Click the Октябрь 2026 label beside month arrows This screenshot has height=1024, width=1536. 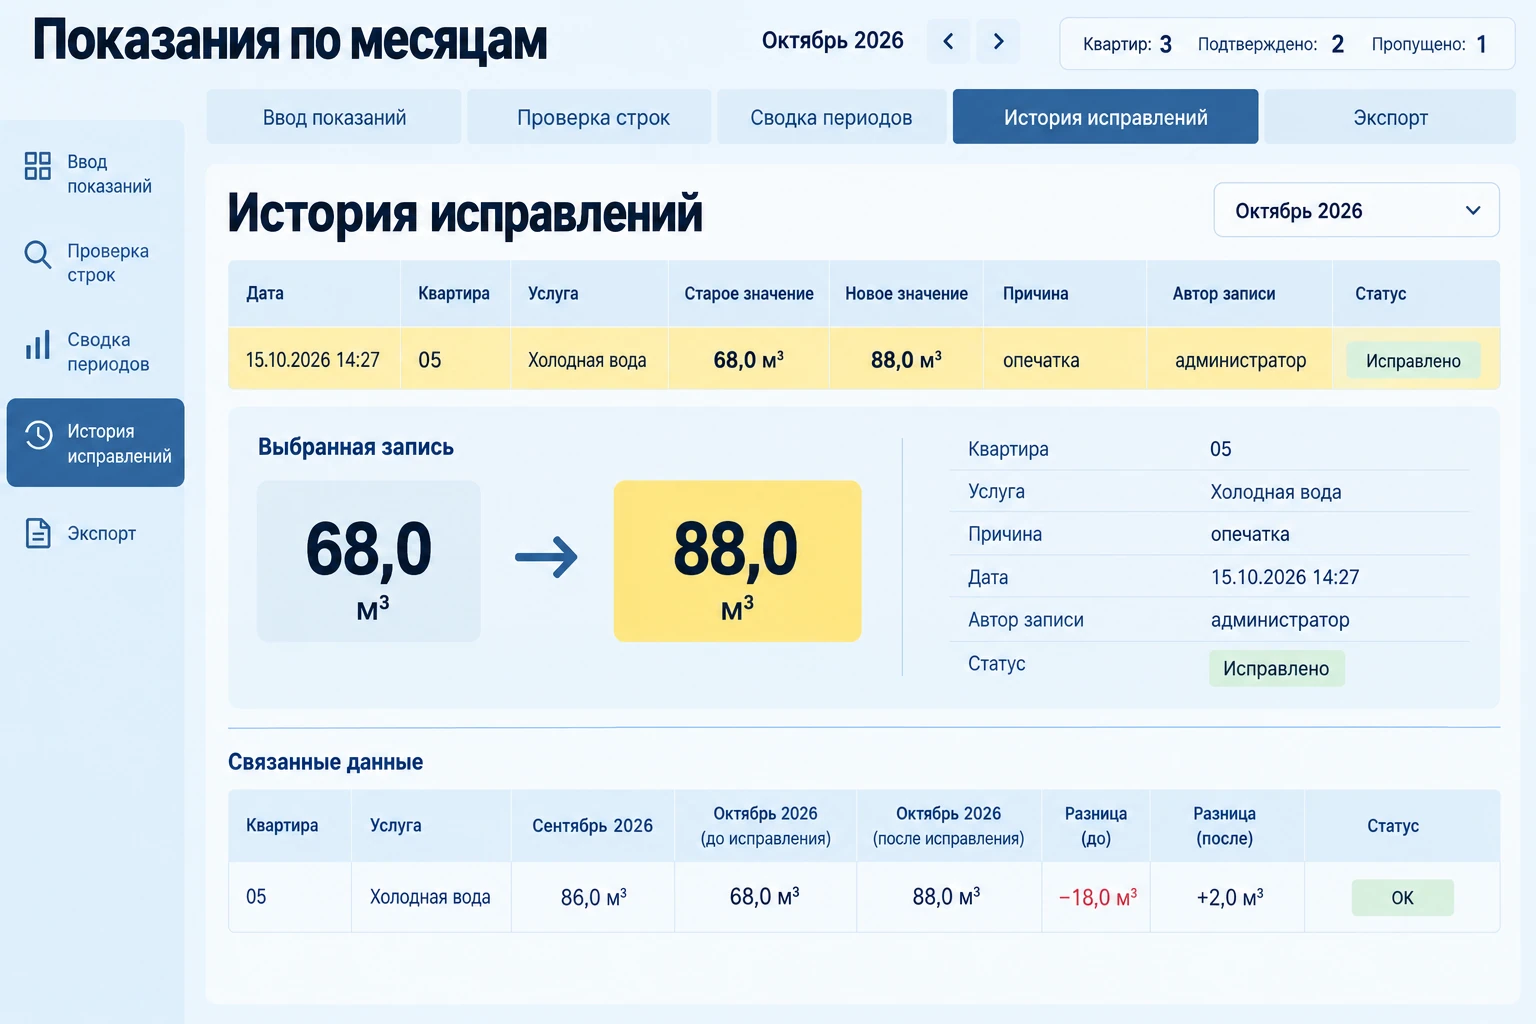pos(833,40)
